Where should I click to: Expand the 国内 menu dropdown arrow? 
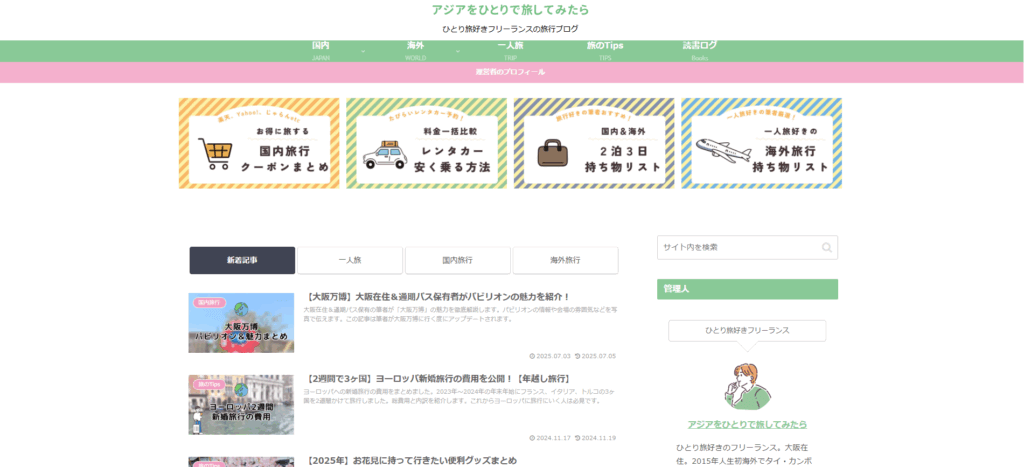tap(362, 51)
